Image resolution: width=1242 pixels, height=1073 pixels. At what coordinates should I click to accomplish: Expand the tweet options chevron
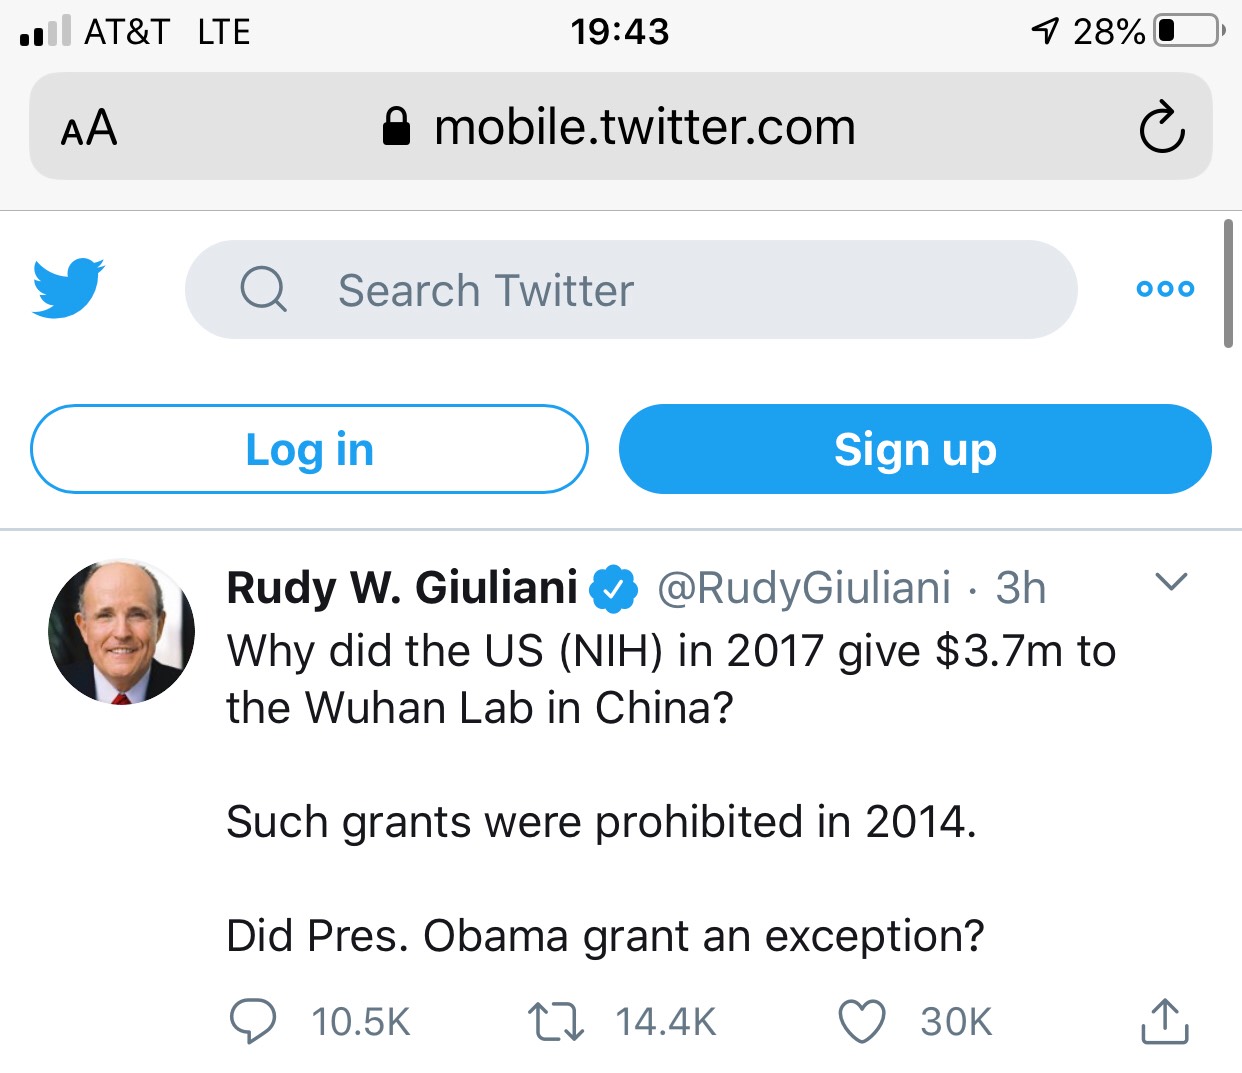tap(1171, 581)
